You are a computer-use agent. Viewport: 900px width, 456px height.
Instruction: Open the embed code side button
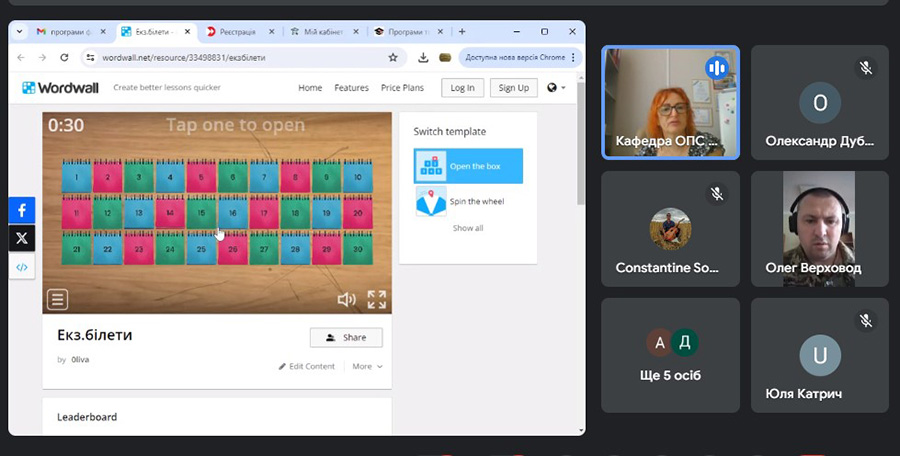click(x=22, y=267)
